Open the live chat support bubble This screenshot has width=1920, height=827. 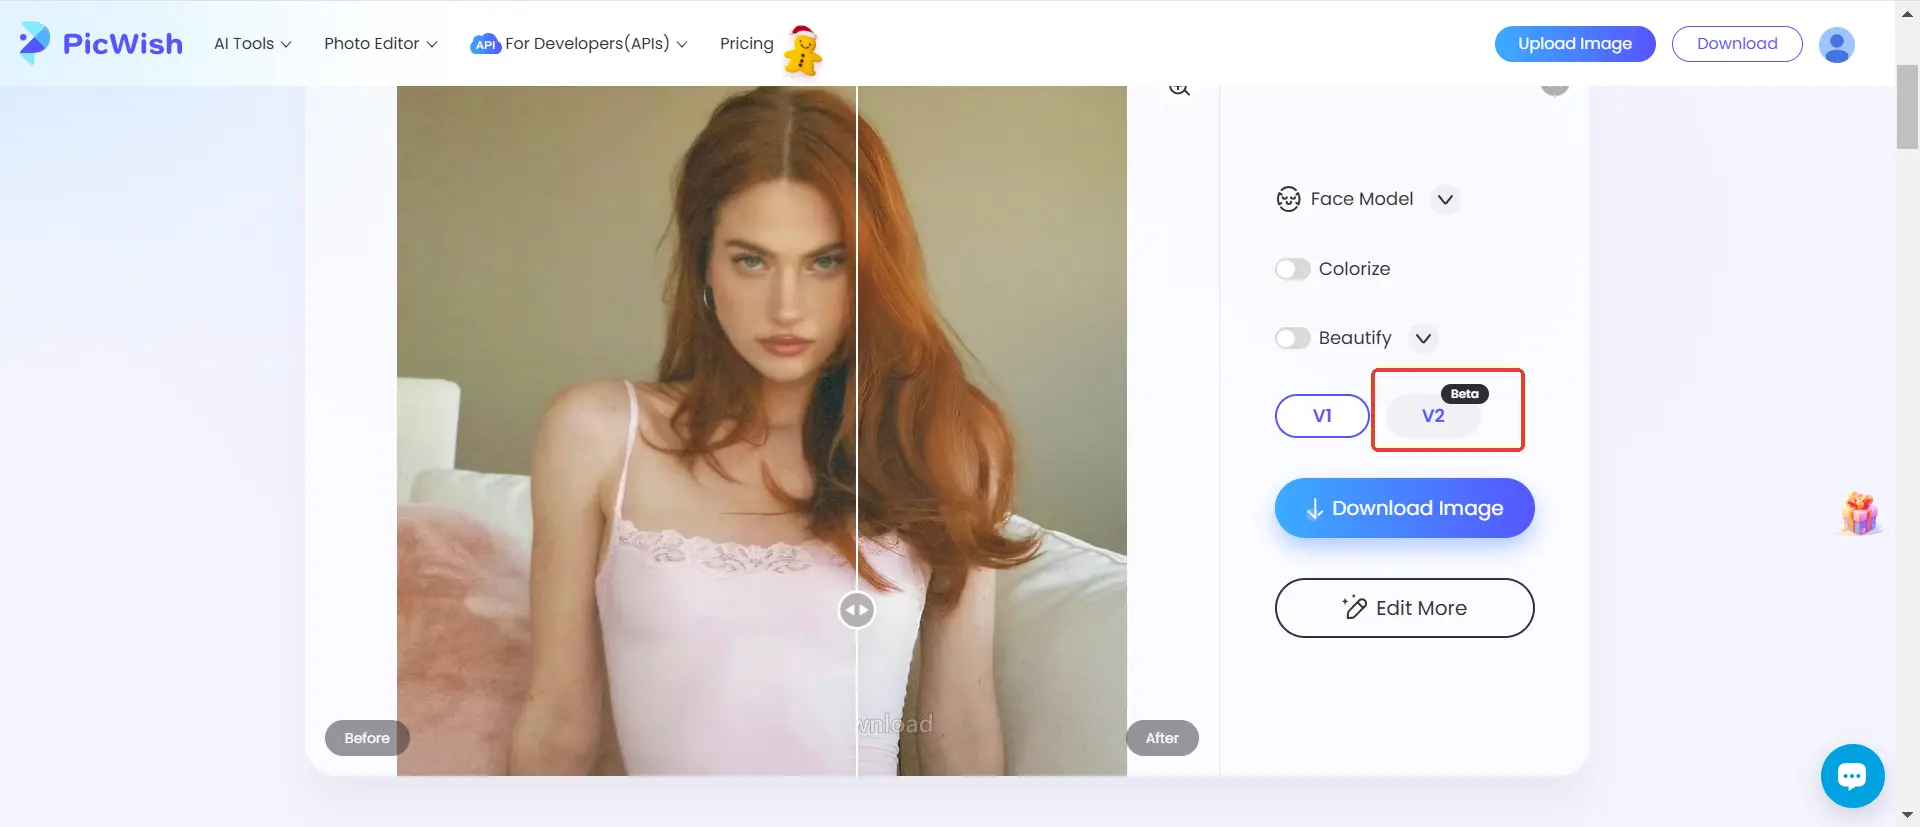point(1852,776)
